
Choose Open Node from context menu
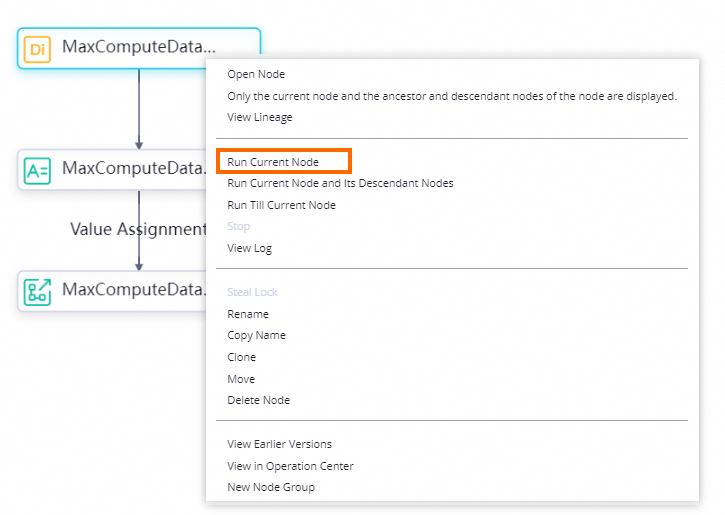click(x=256, y=74)
